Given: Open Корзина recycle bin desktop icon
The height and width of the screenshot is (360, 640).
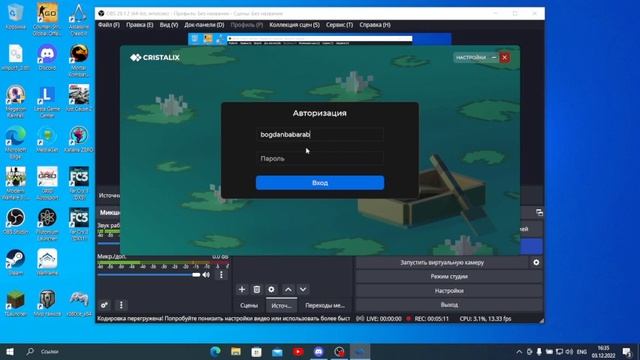Looking at the screenshot, I should coord(16,17).
